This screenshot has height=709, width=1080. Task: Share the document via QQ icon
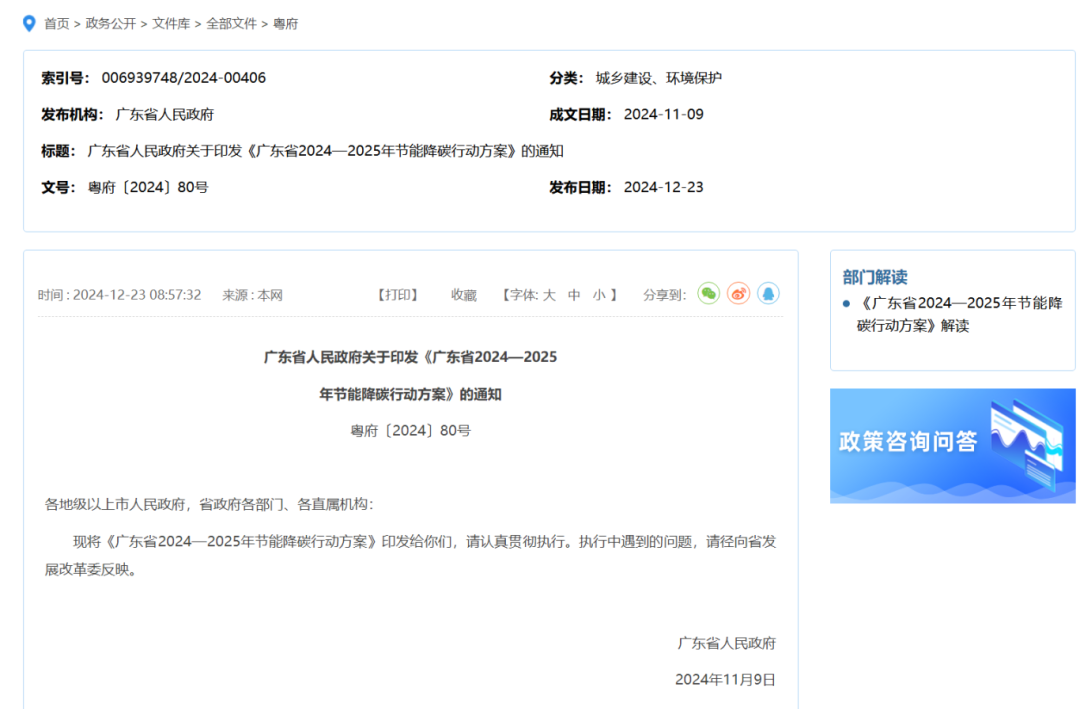[x=768, y=294]
